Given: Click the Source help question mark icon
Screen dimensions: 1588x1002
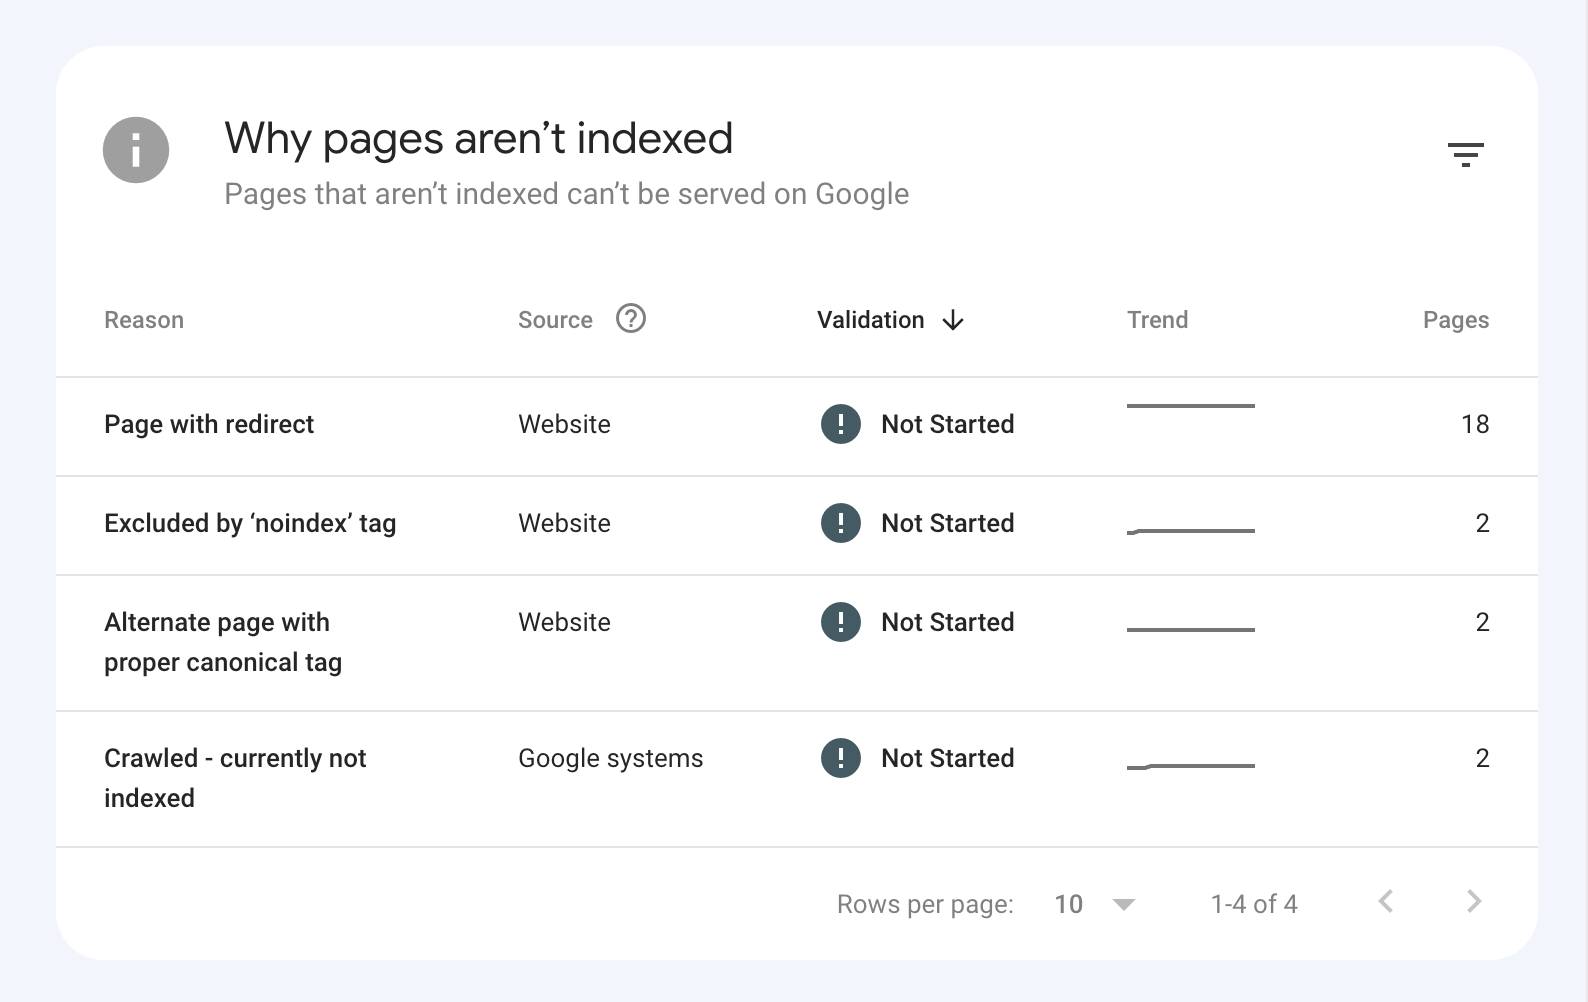Looking at the screenshot, I should click(630, 319).
